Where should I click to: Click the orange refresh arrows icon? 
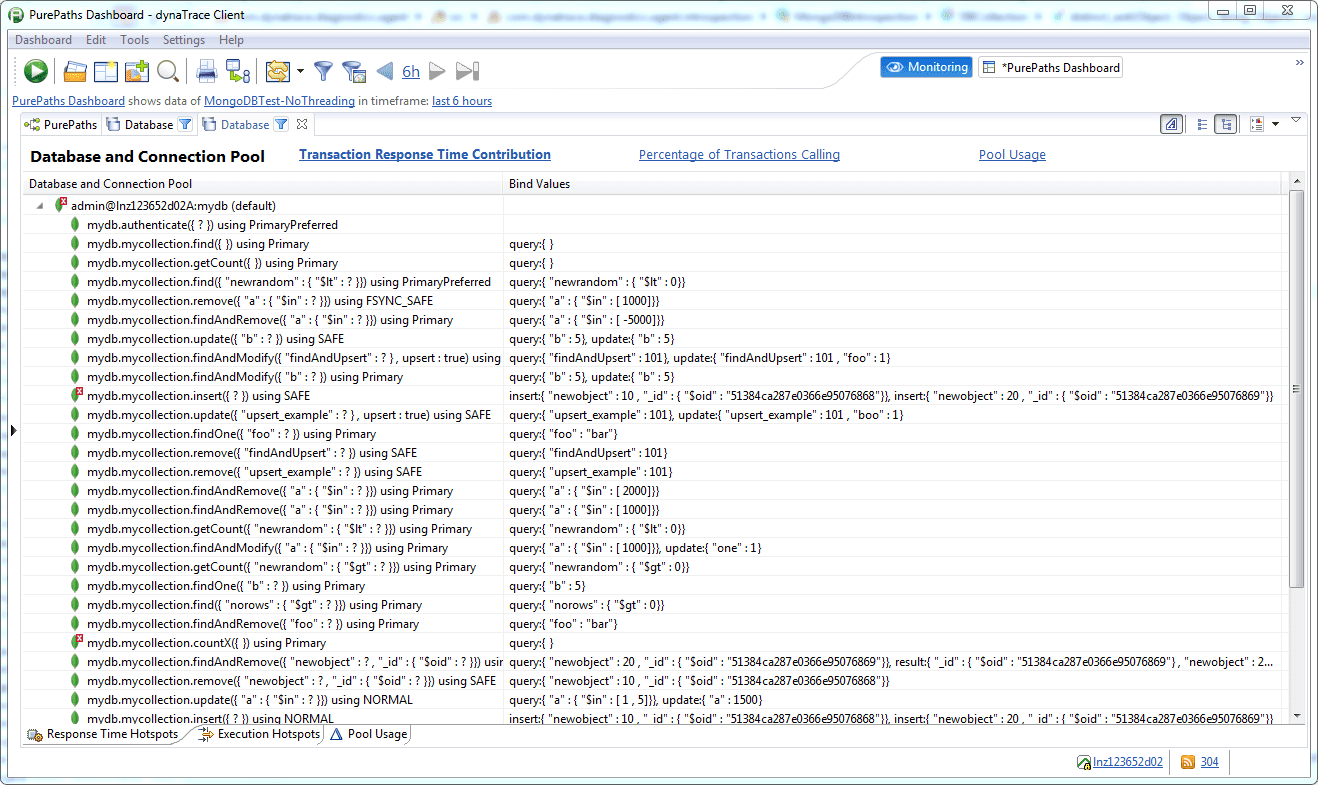[278, 71]
